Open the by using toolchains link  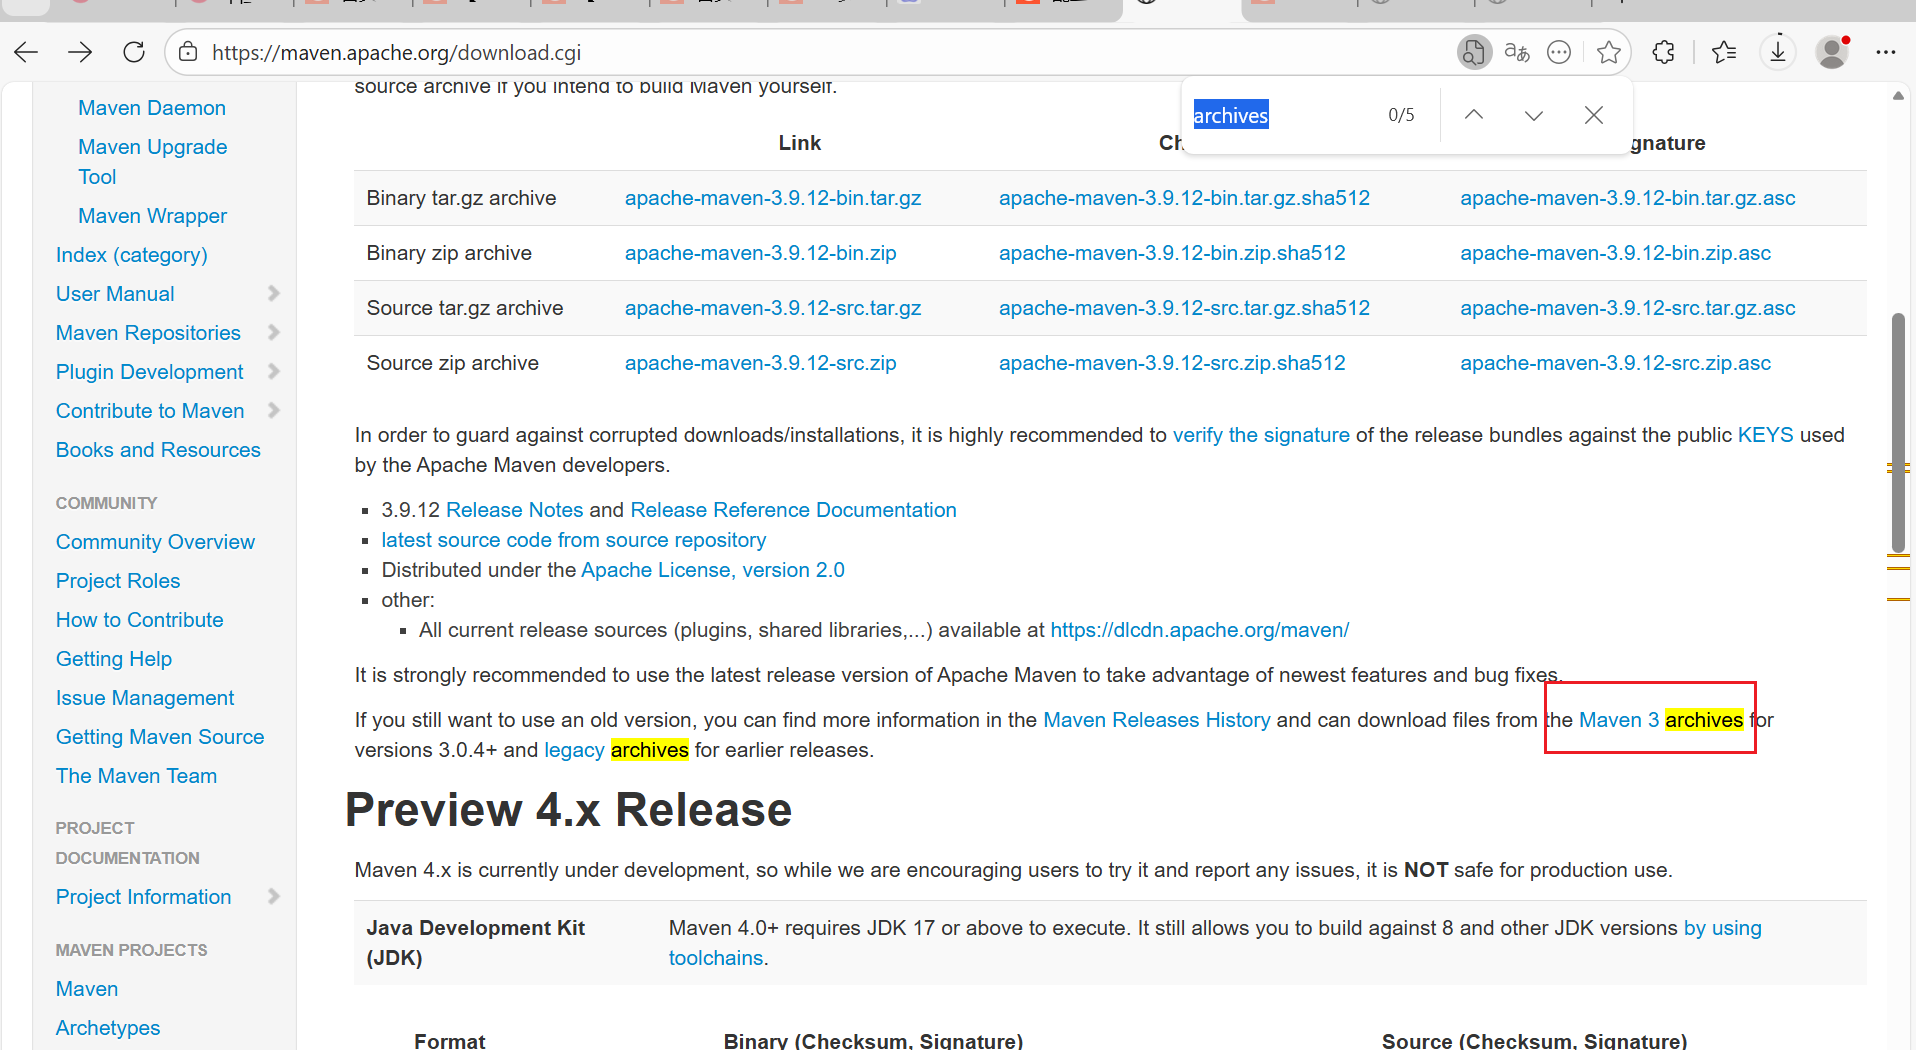click(1723, 928)
